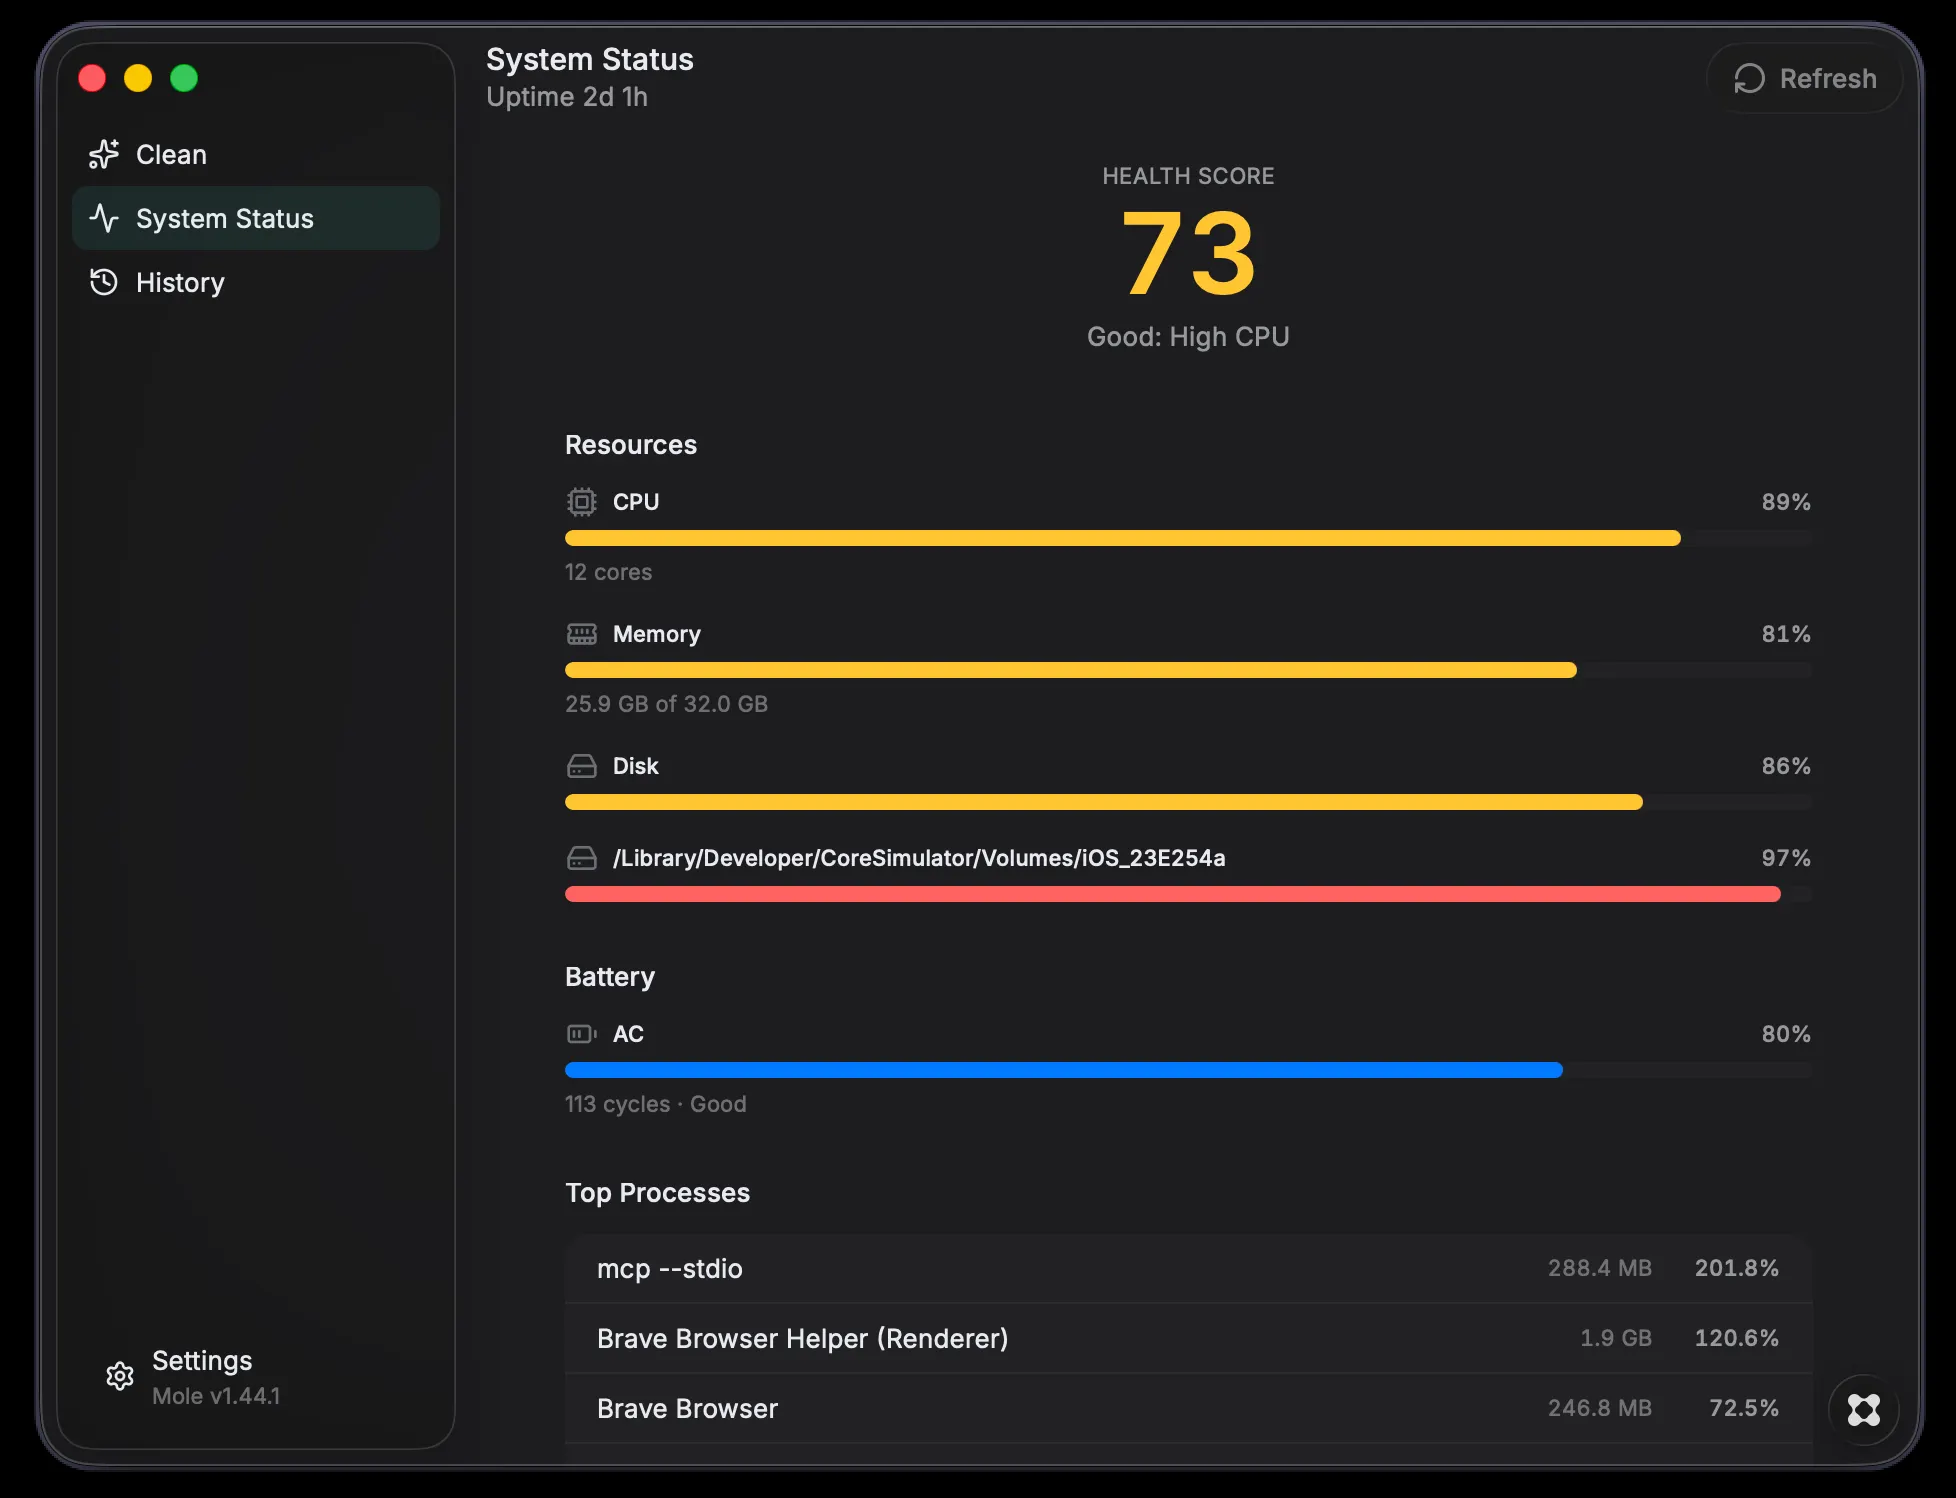Image resolution: width=1956 pixels, height=1498 pixels.
Task: Click the 'Uptime 2d 1h' text
Action: pos(567,97)
